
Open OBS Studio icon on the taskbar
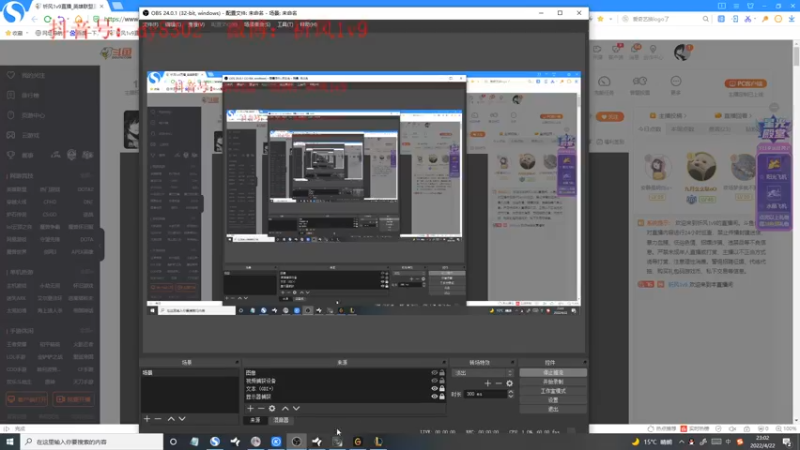[x=296, y=441]
